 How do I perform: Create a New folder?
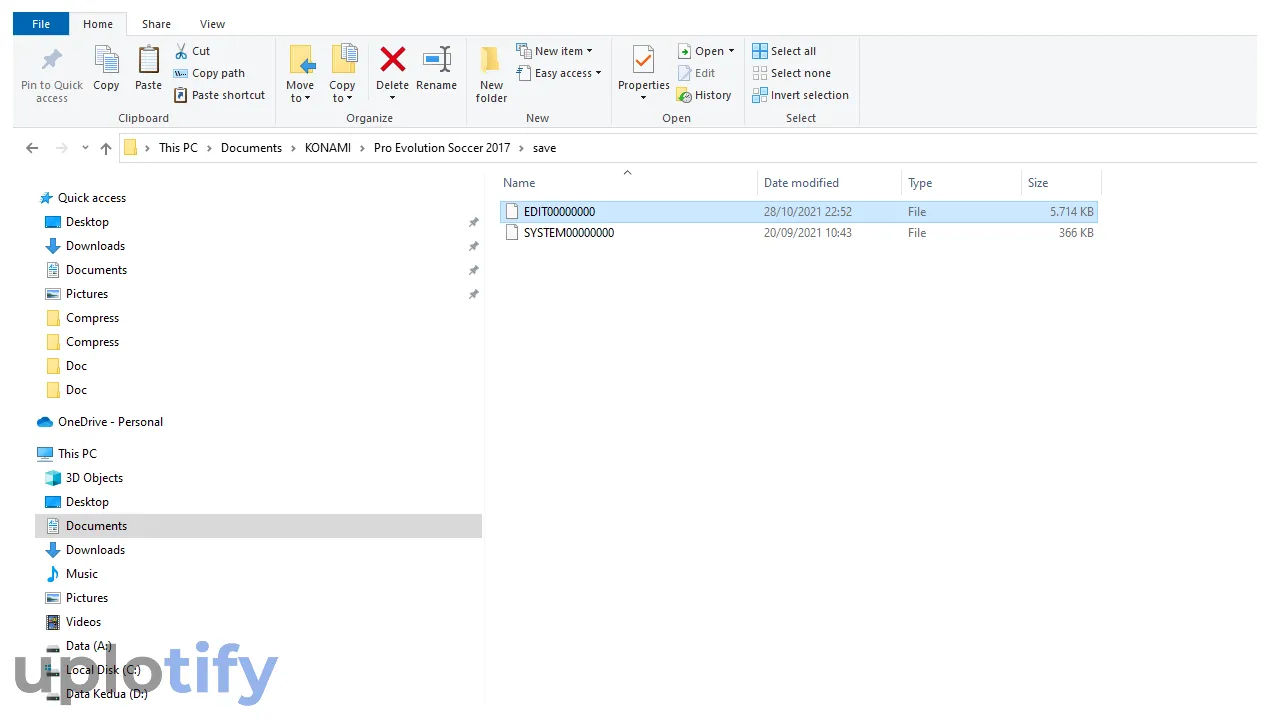tap(491, 74)
